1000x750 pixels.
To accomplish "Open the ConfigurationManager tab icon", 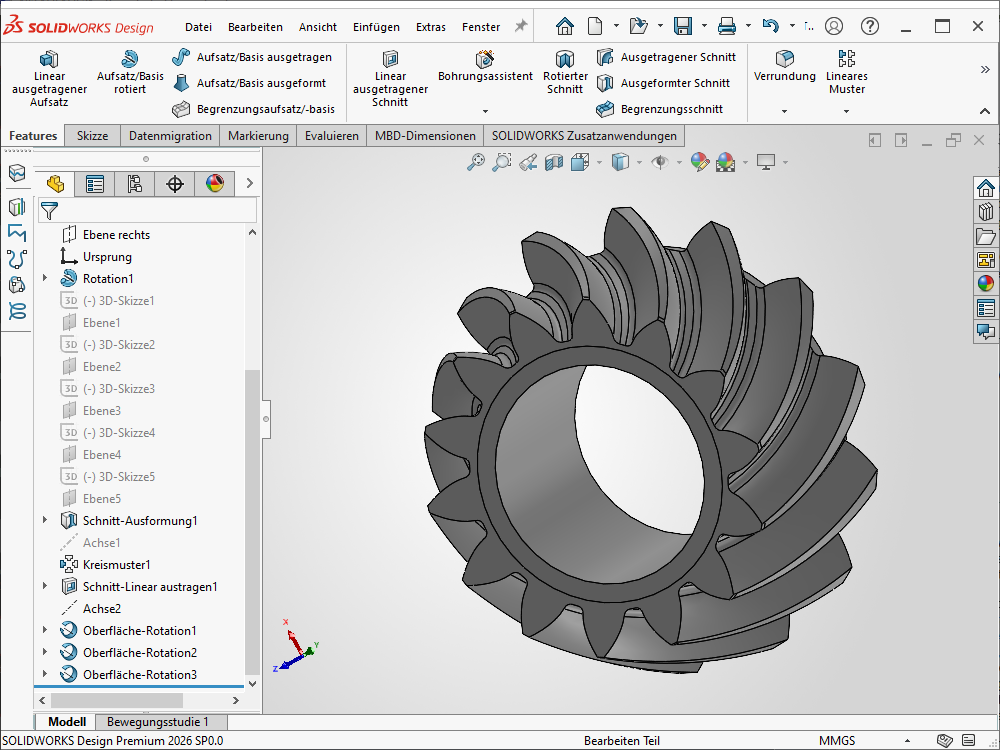I will click(x=135, y=183).
